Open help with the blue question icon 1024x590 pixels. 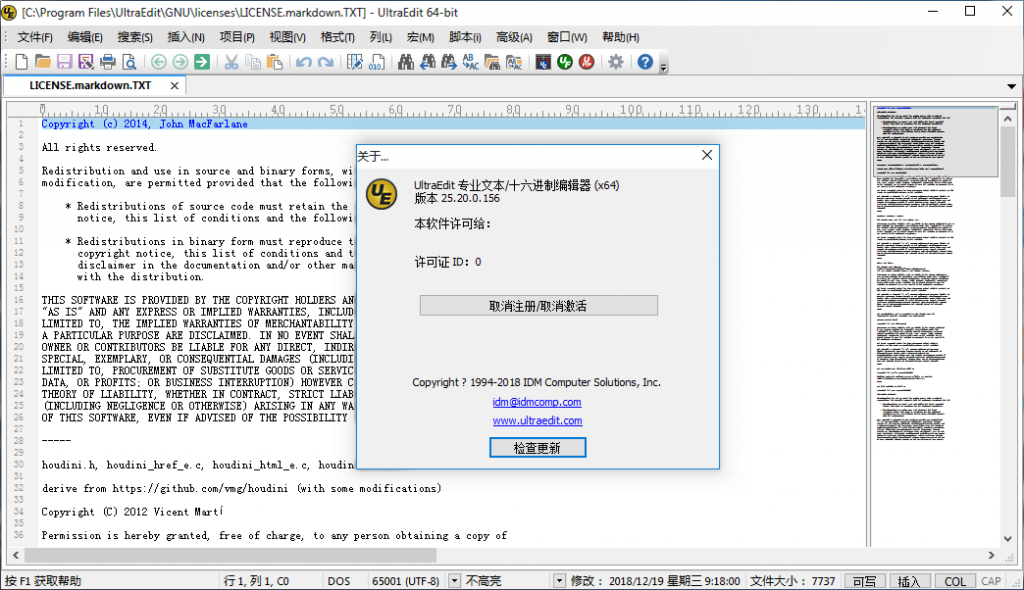click(645, 62)
